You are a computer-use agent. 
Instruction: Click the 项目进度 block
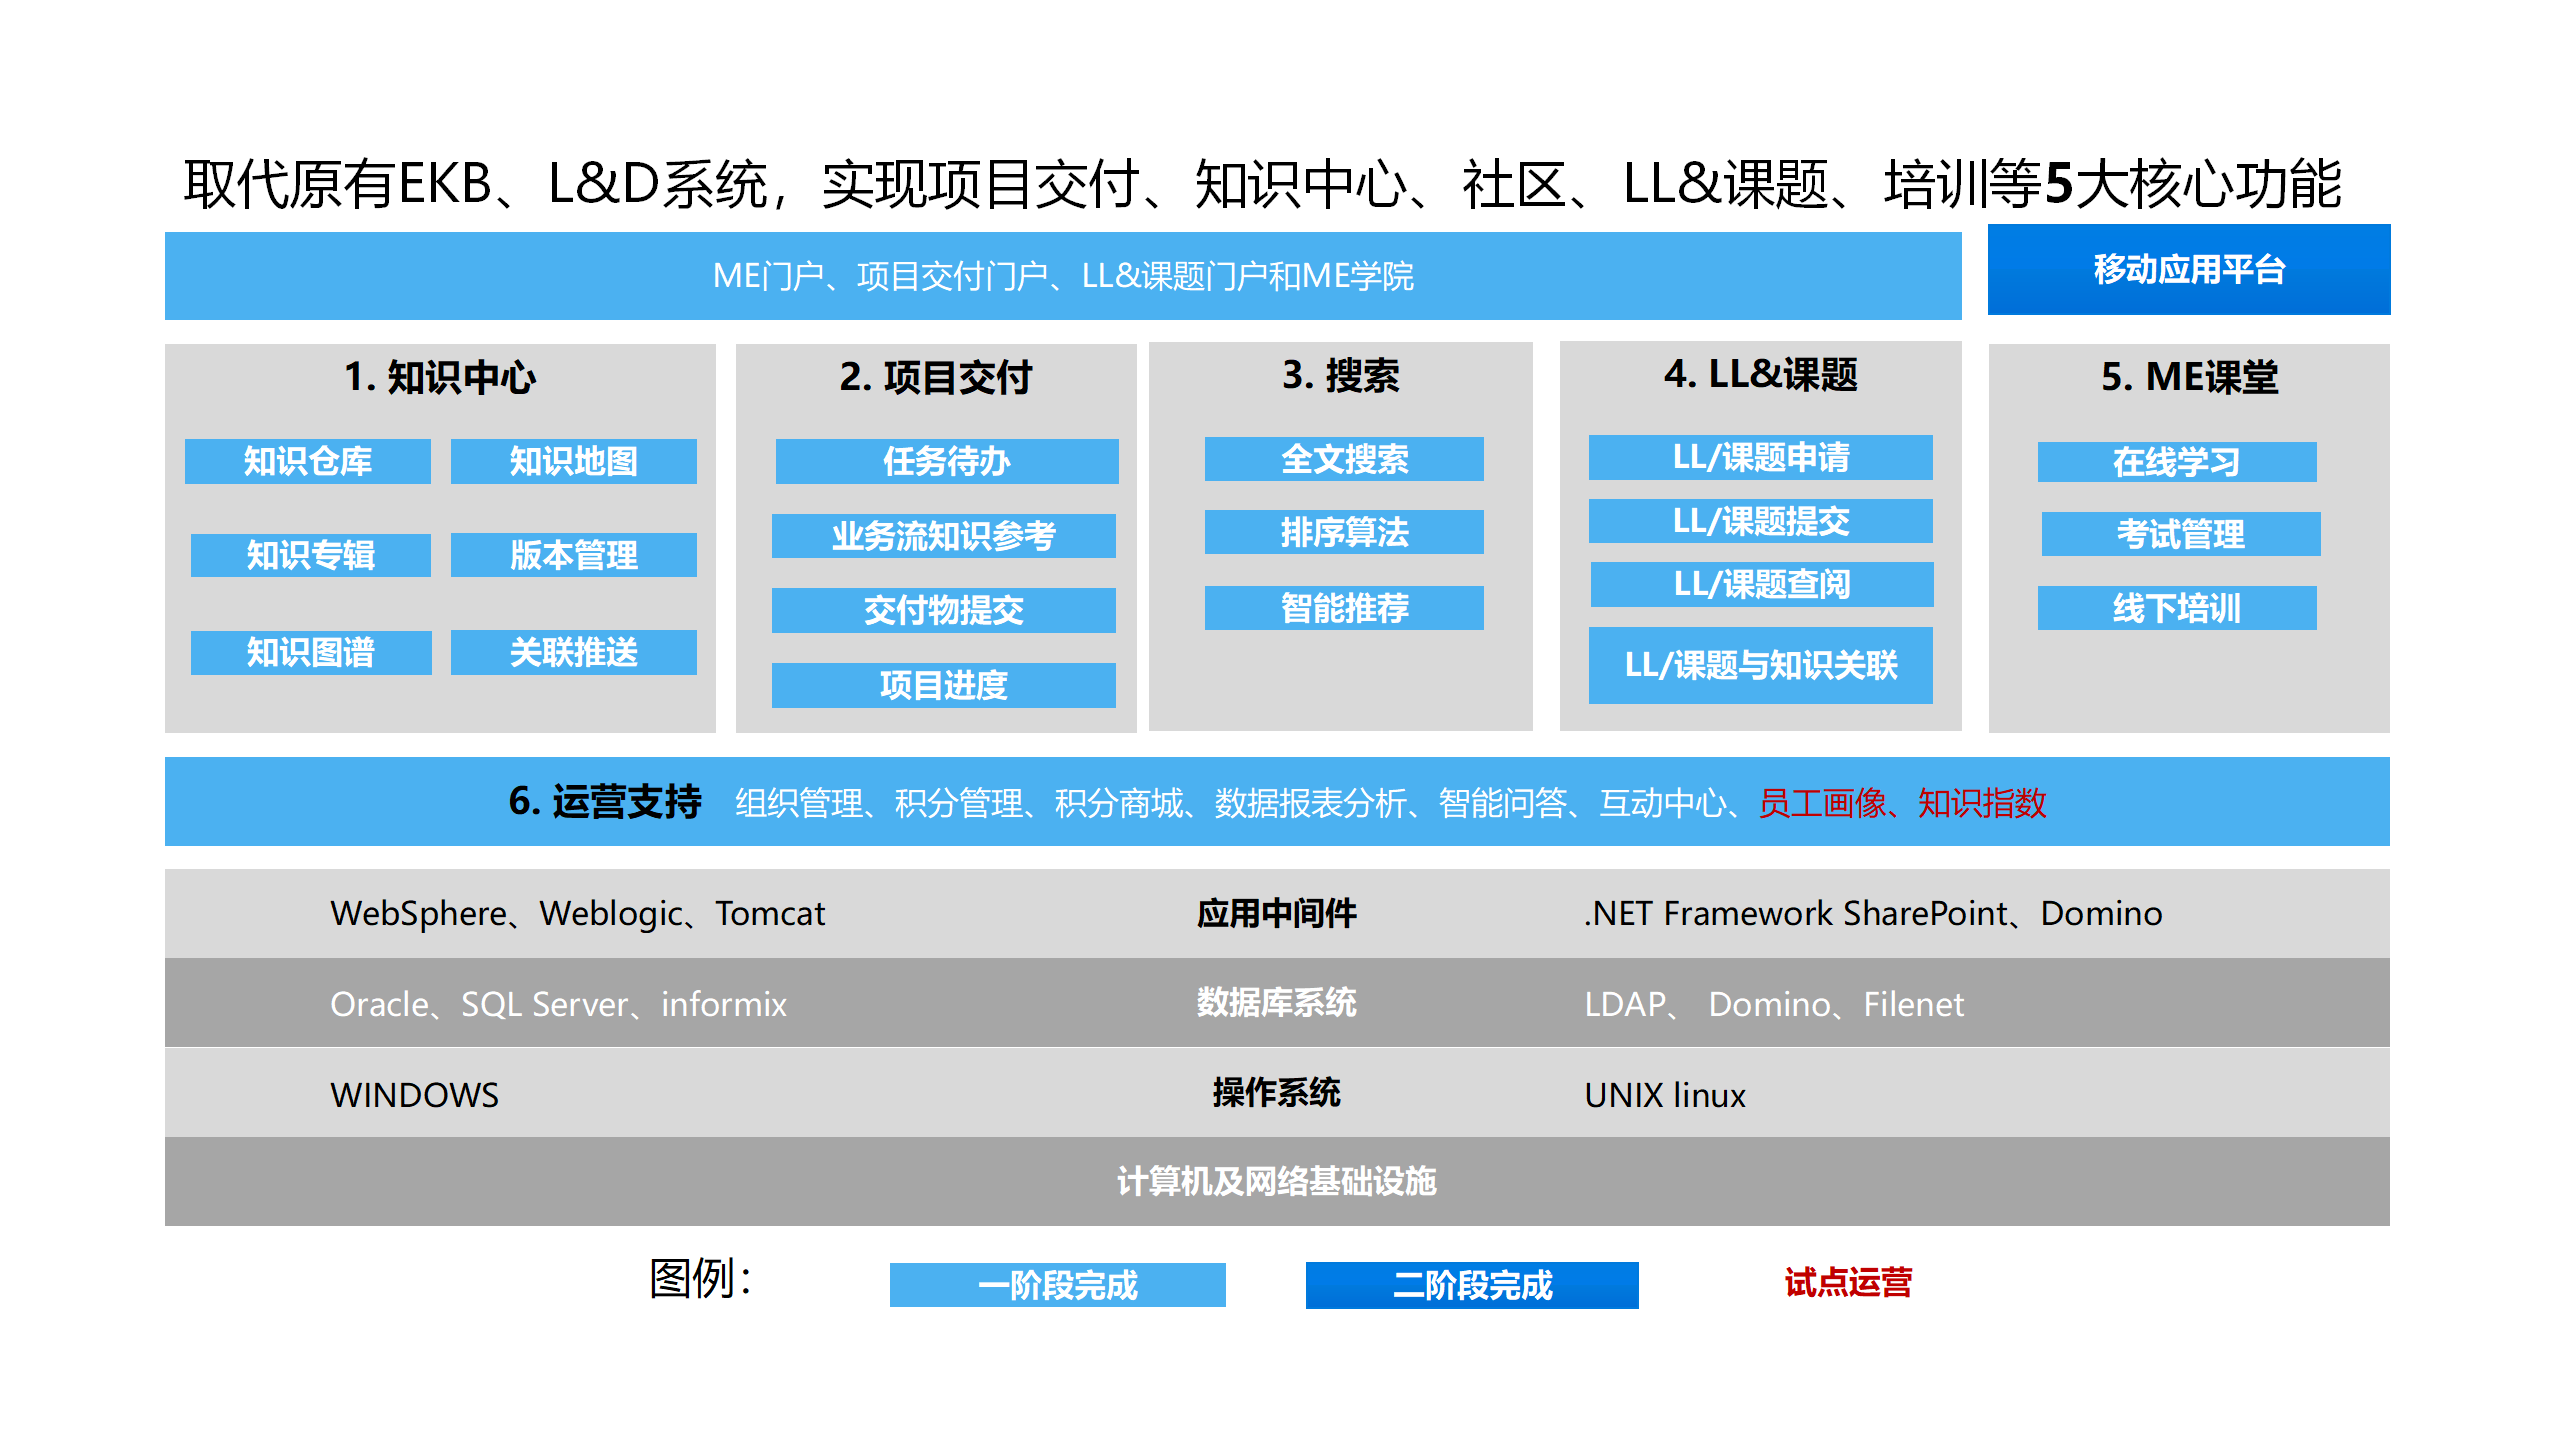point(944,686)
